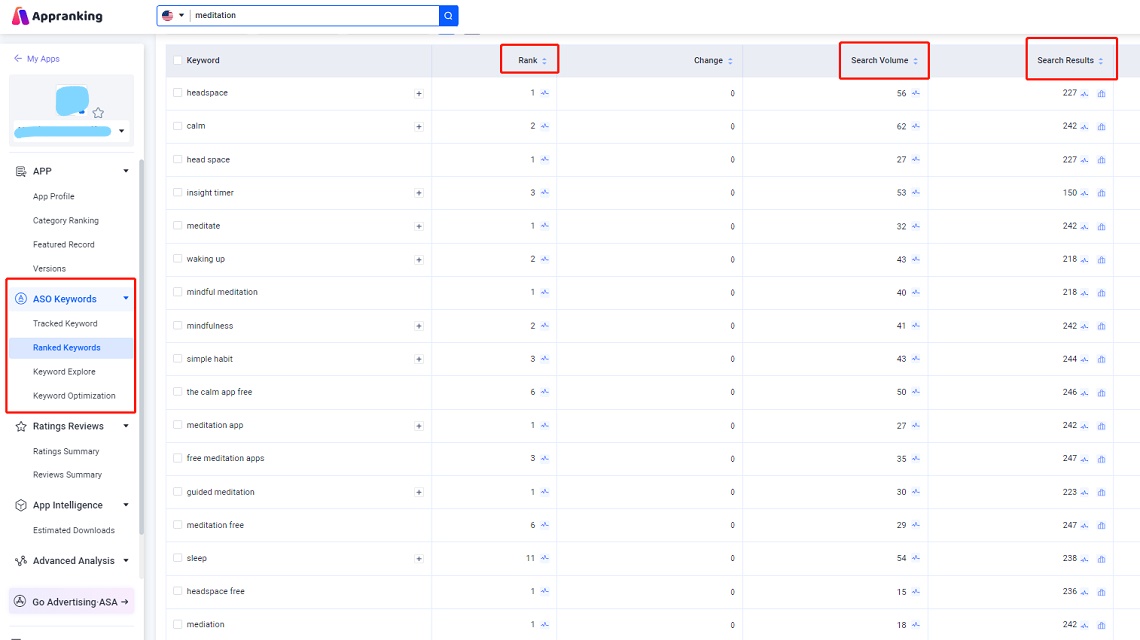This screenshot has width=1140, height=640.
Task: Open search results trend for waking up
Action: [x=1084, y=260]
